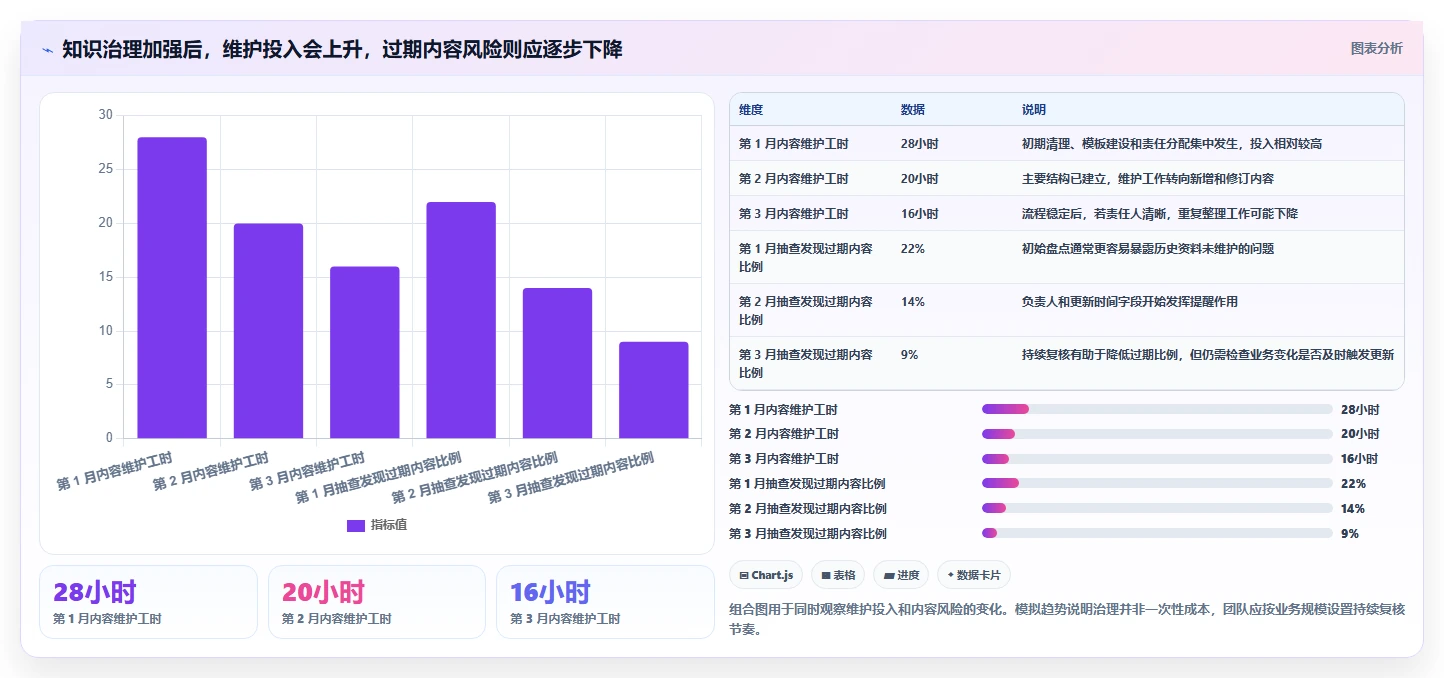Click the progress bar for 第 1 月抽查发现过期内容比例

click(x=1157, y=483)
